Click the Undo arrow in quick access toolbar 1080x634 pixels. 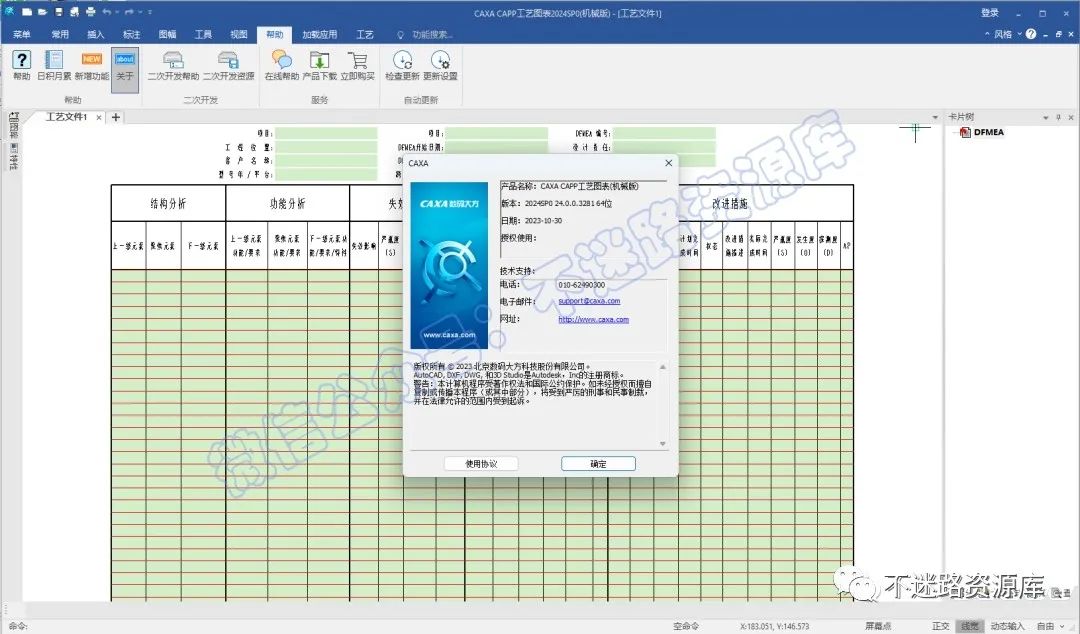(x=107, y=12)
